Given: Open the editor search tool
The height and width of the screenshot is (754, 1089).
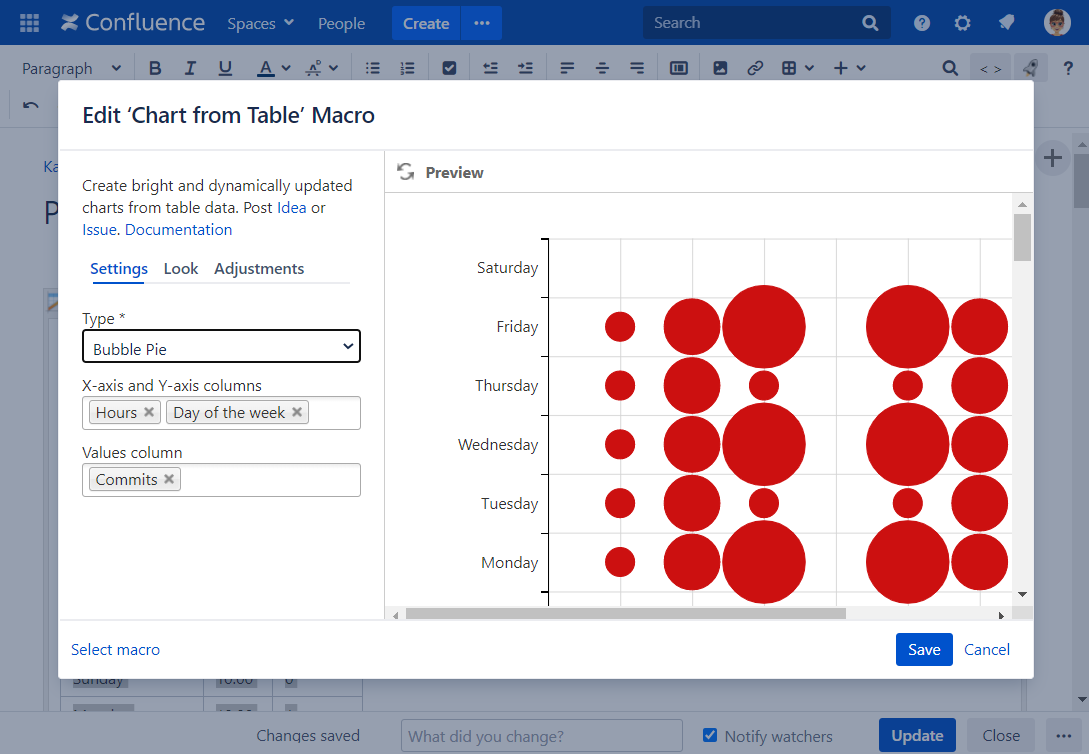Looking at the screenshot, I should pyautogui.click(x=949, y=67).
